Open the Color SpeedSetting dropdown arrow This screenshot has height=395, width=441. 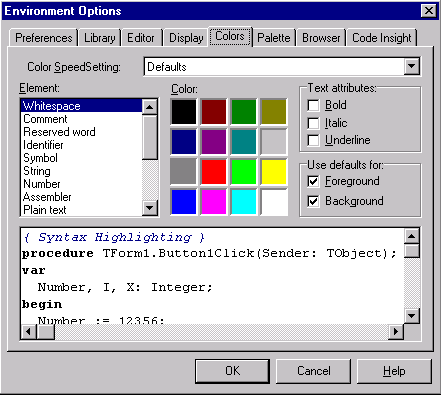(x=412, y=67)
